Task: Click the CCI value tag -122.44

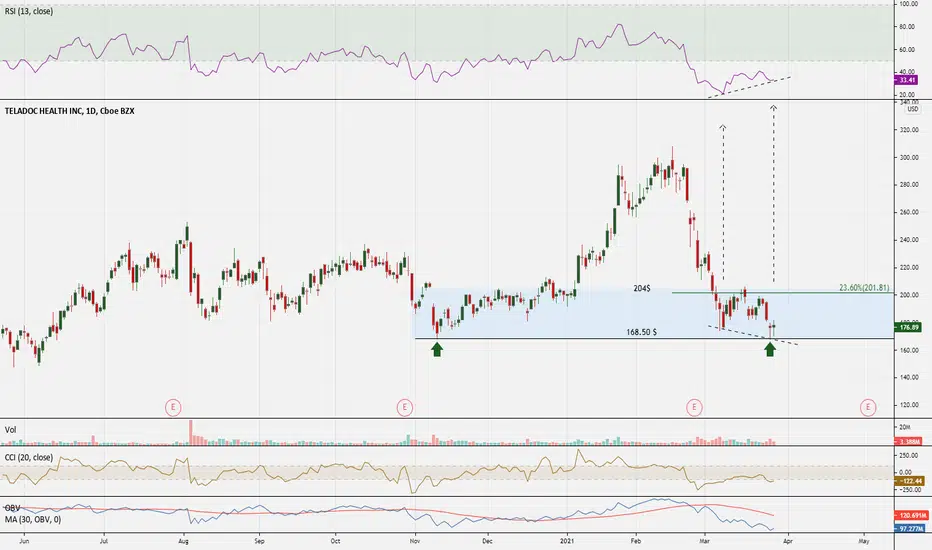Action: tap(909, 480)
